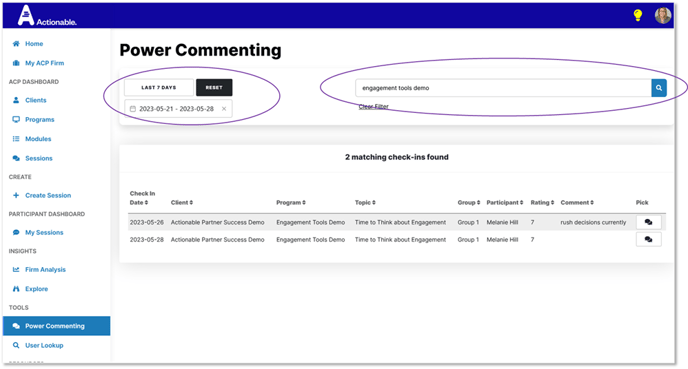Click the Programs monitor icon
Viewport: 688px width, 369px height.
coord(16,119)
